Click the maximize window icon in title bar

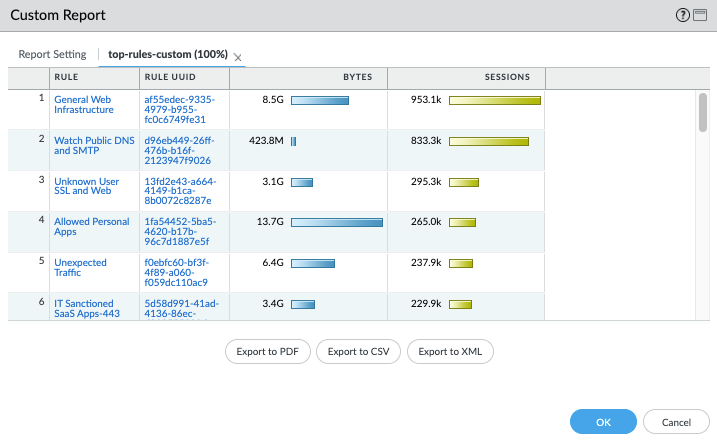coord(700,15)
